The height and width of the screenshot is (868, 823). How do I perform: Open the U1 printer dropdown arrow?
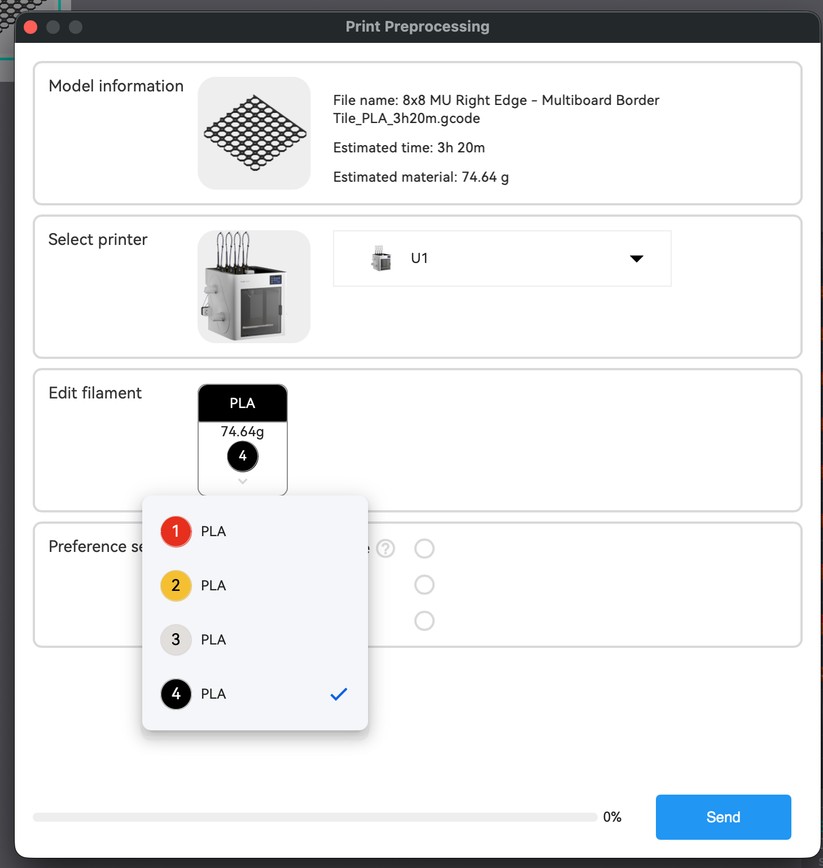pos(636,259)
